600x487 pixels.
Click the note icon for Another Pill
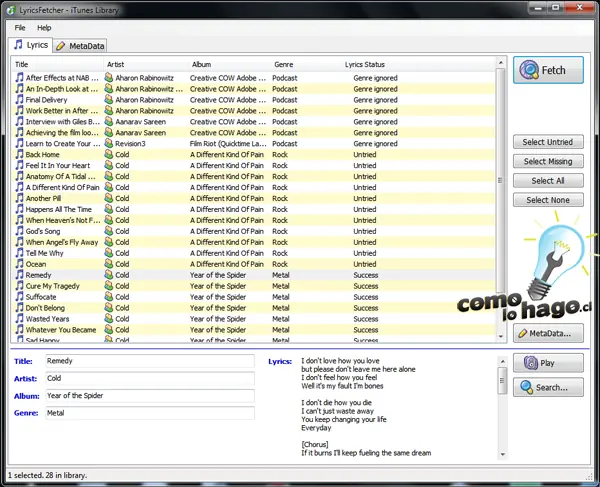19,198
